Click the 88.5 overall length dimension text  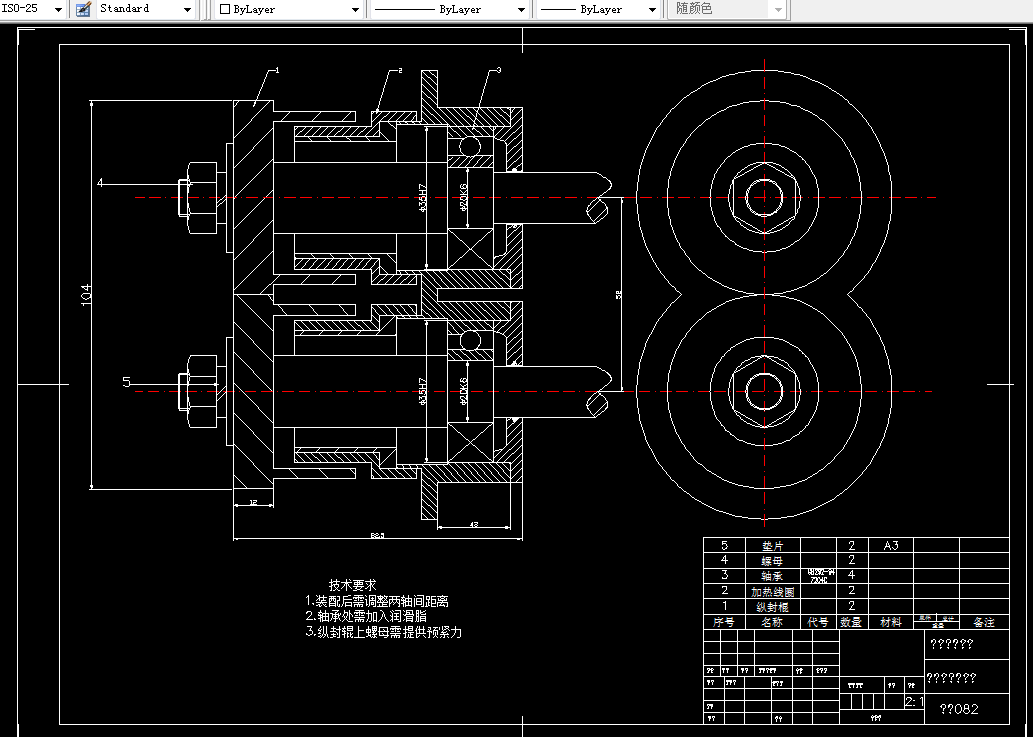377,535
